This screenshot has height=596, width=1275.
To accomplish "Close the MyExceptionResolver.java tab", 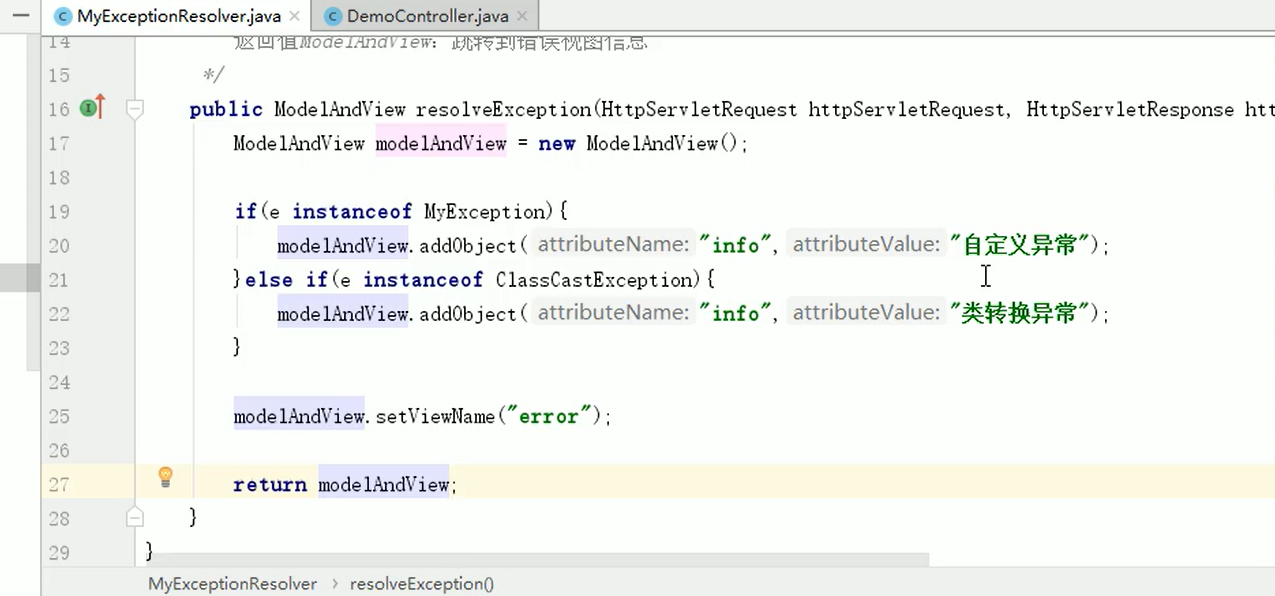I will click(x=293, y=16).
